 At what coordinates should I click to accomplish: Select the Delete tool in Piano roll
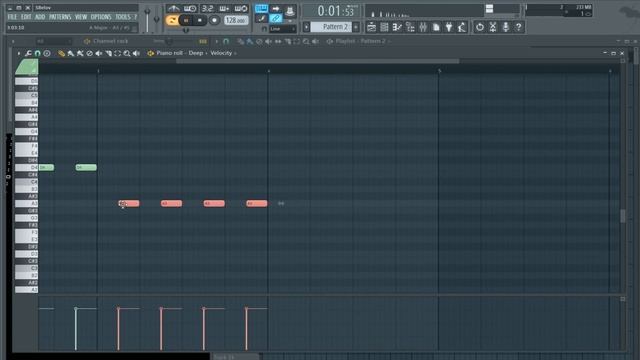click(x=89, y=53)
